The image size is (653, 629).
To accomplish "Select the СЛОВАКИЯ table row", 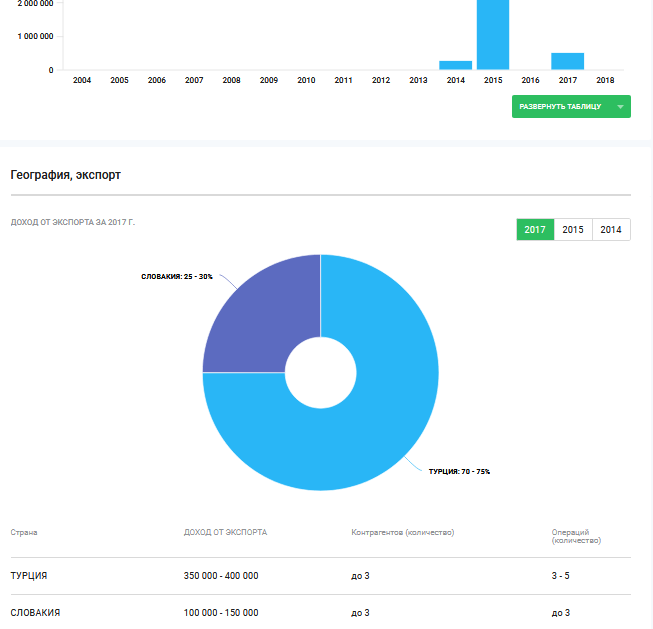I will (x=320, y=612).
